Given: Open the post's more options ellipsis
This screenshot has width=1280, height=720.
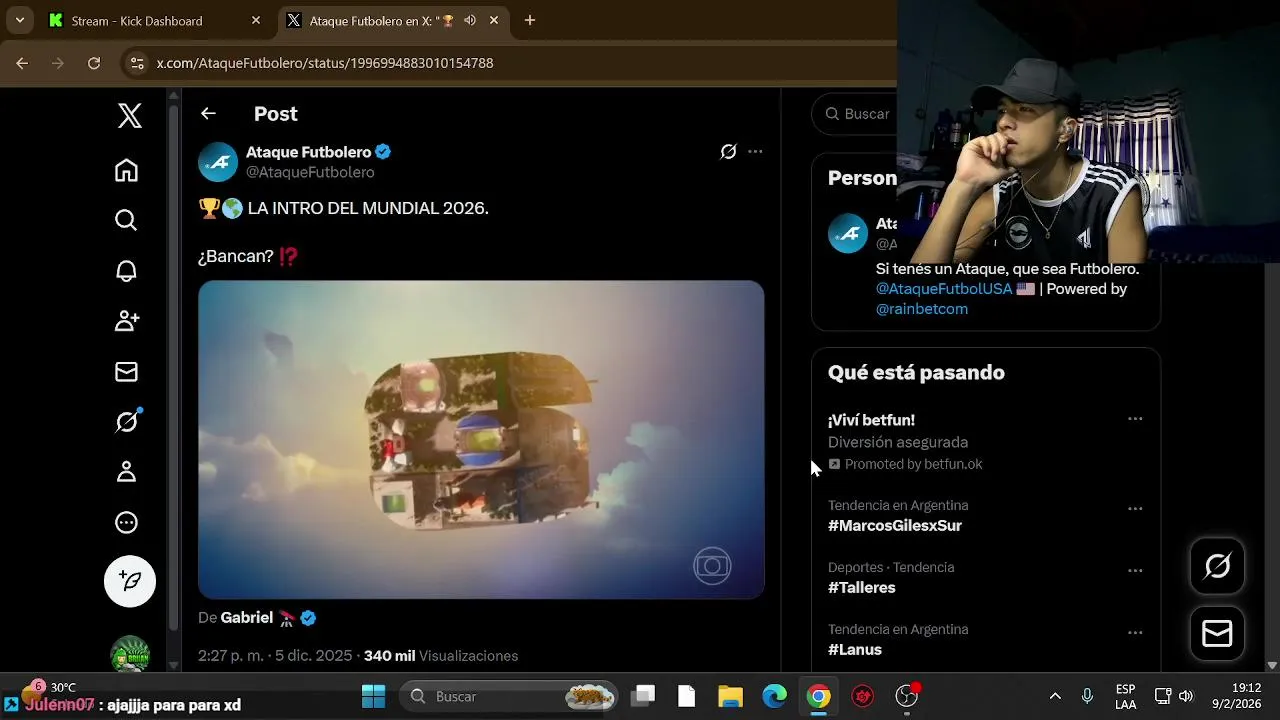Looking at the screenshot, I should point(755,152).
